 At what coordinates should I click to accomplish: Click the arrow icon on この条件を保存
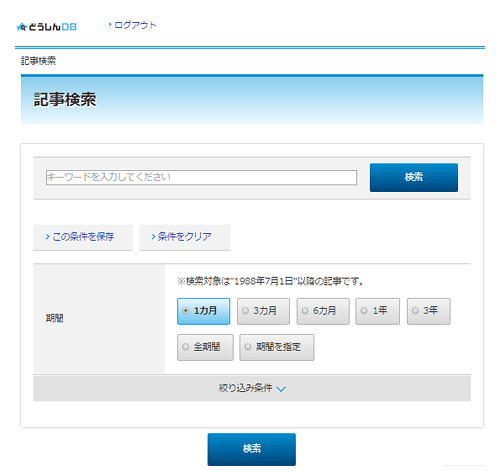click(x=47, y=237)
